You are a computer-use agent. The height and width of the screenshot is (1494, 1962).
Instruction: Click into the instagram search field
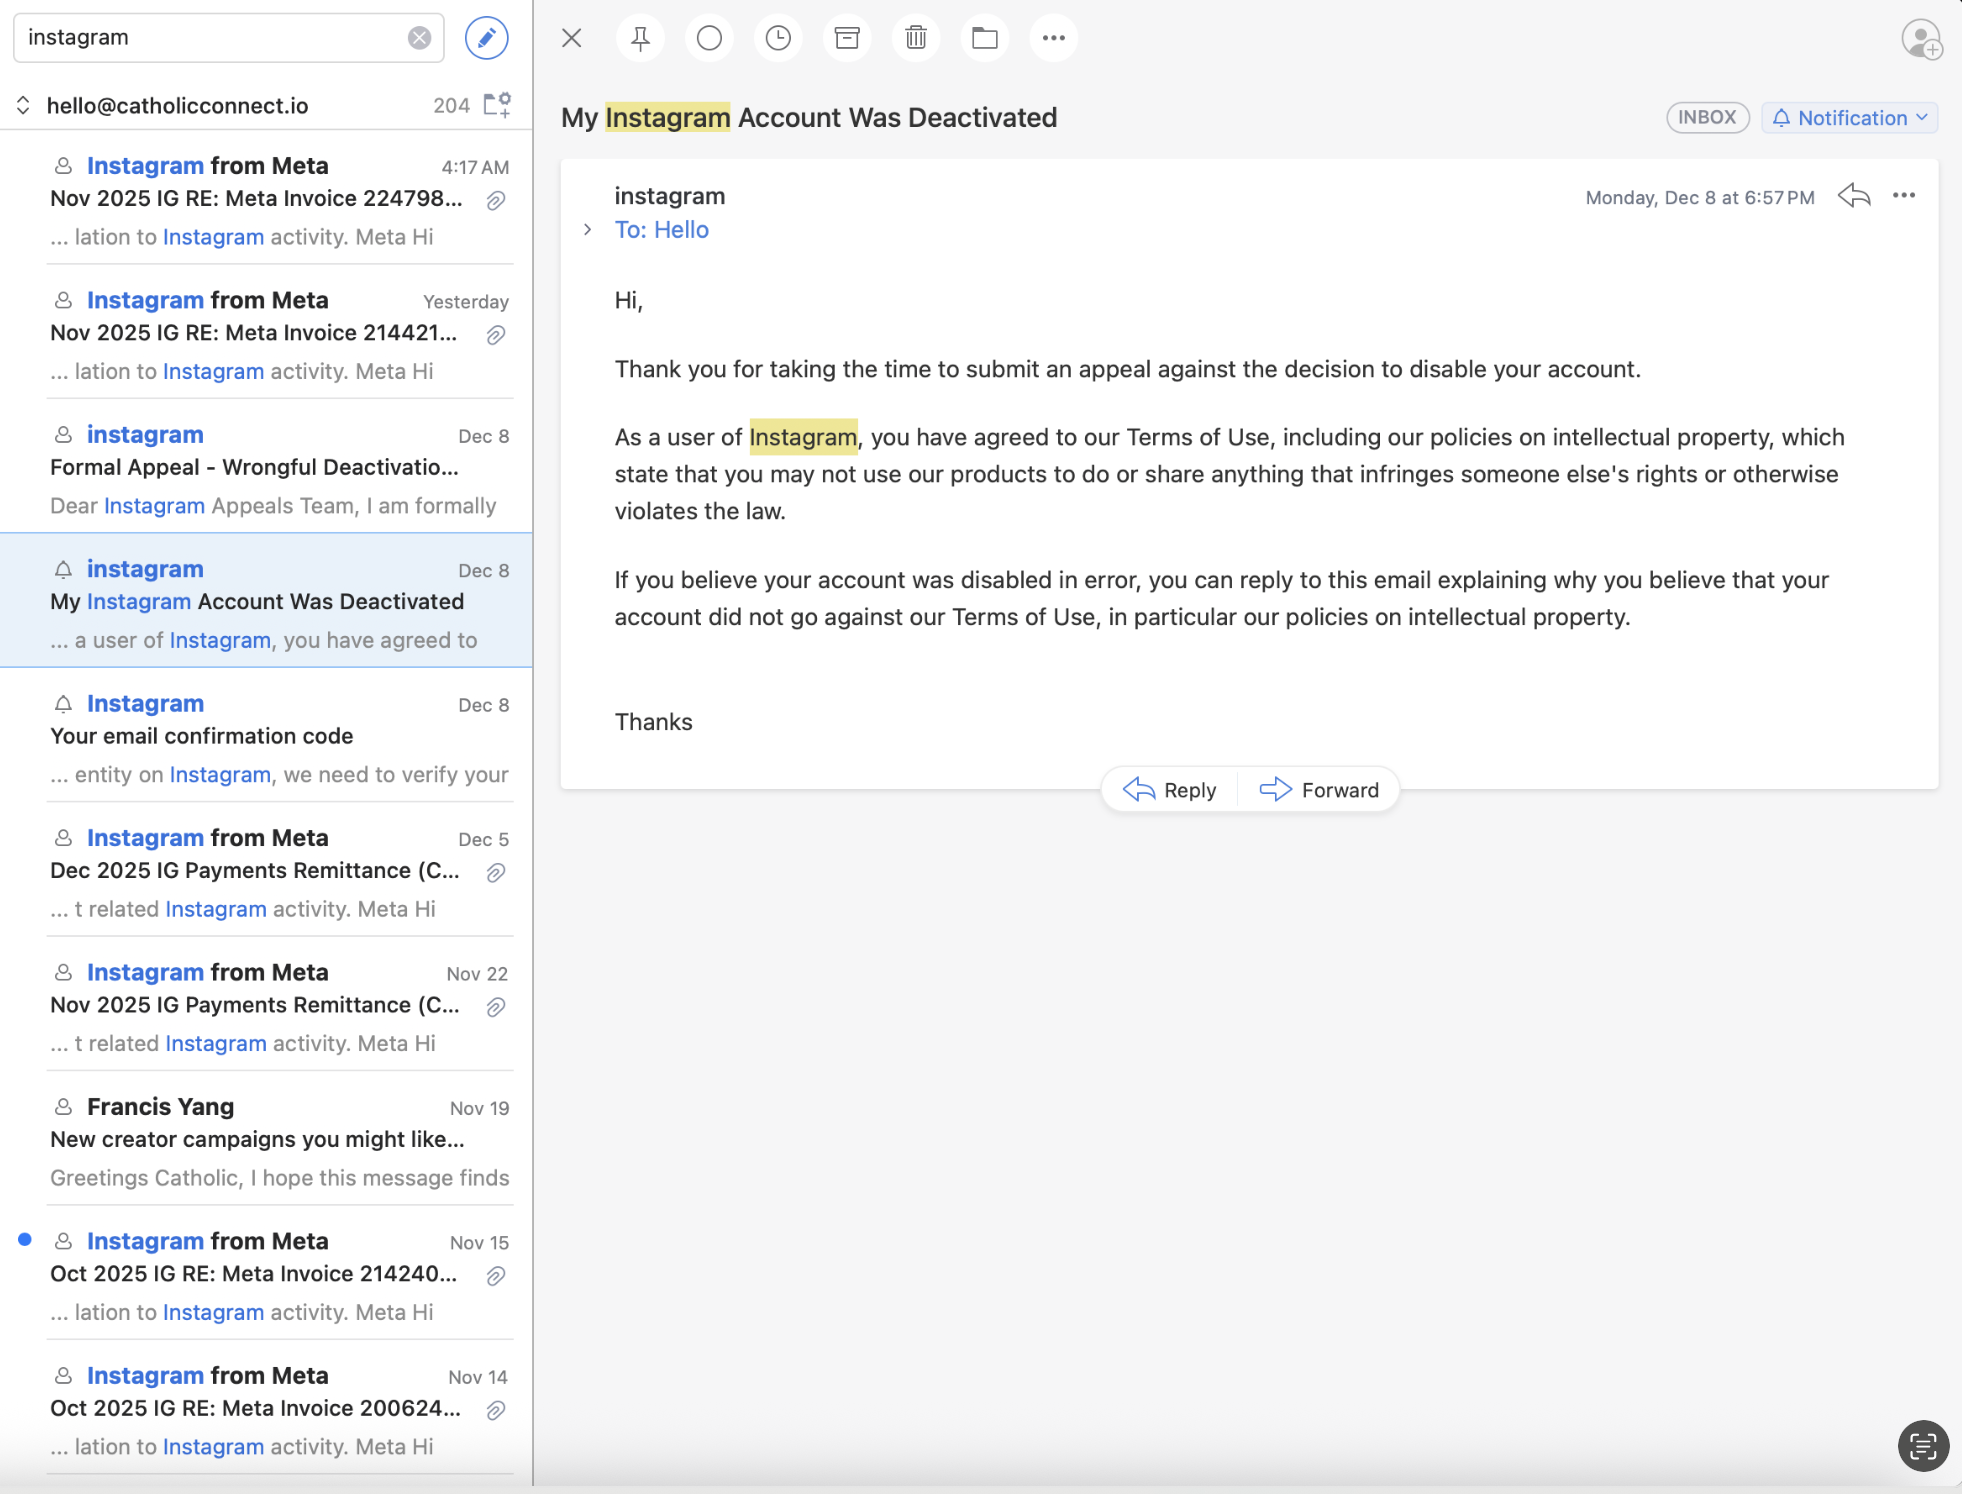(210, 38)
